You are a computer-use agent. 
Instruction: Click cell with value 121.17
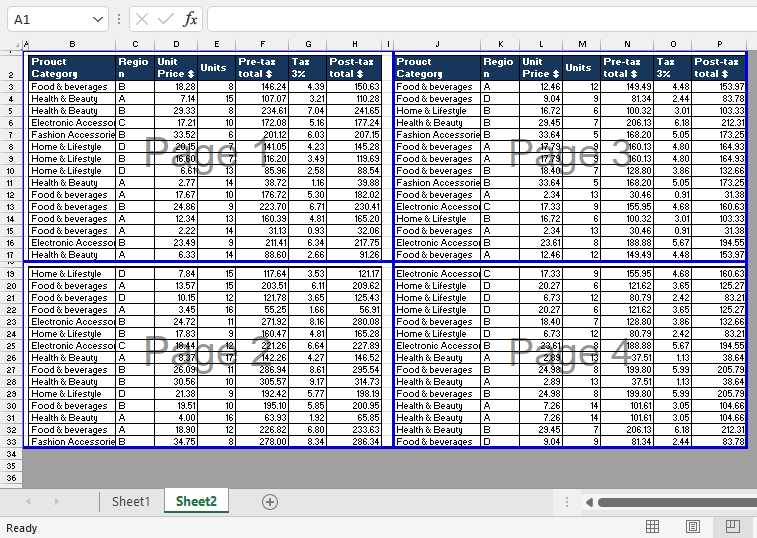[x=354, y=274]
